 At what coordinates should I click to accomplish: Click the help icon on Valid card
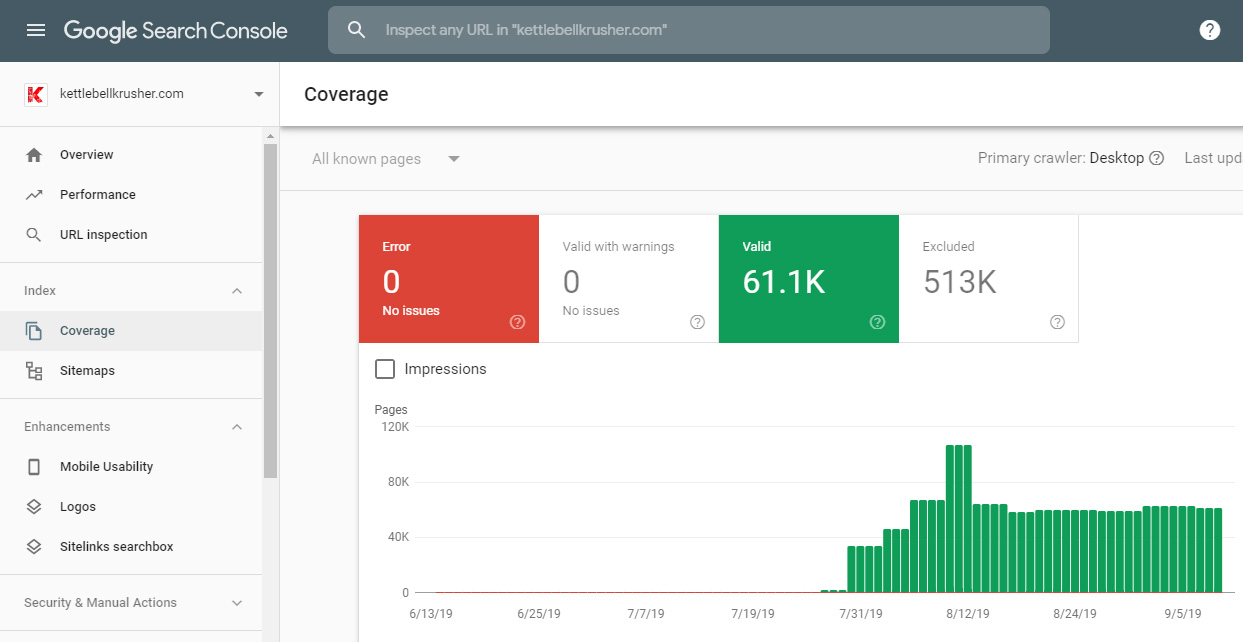[x=877, y=322]
